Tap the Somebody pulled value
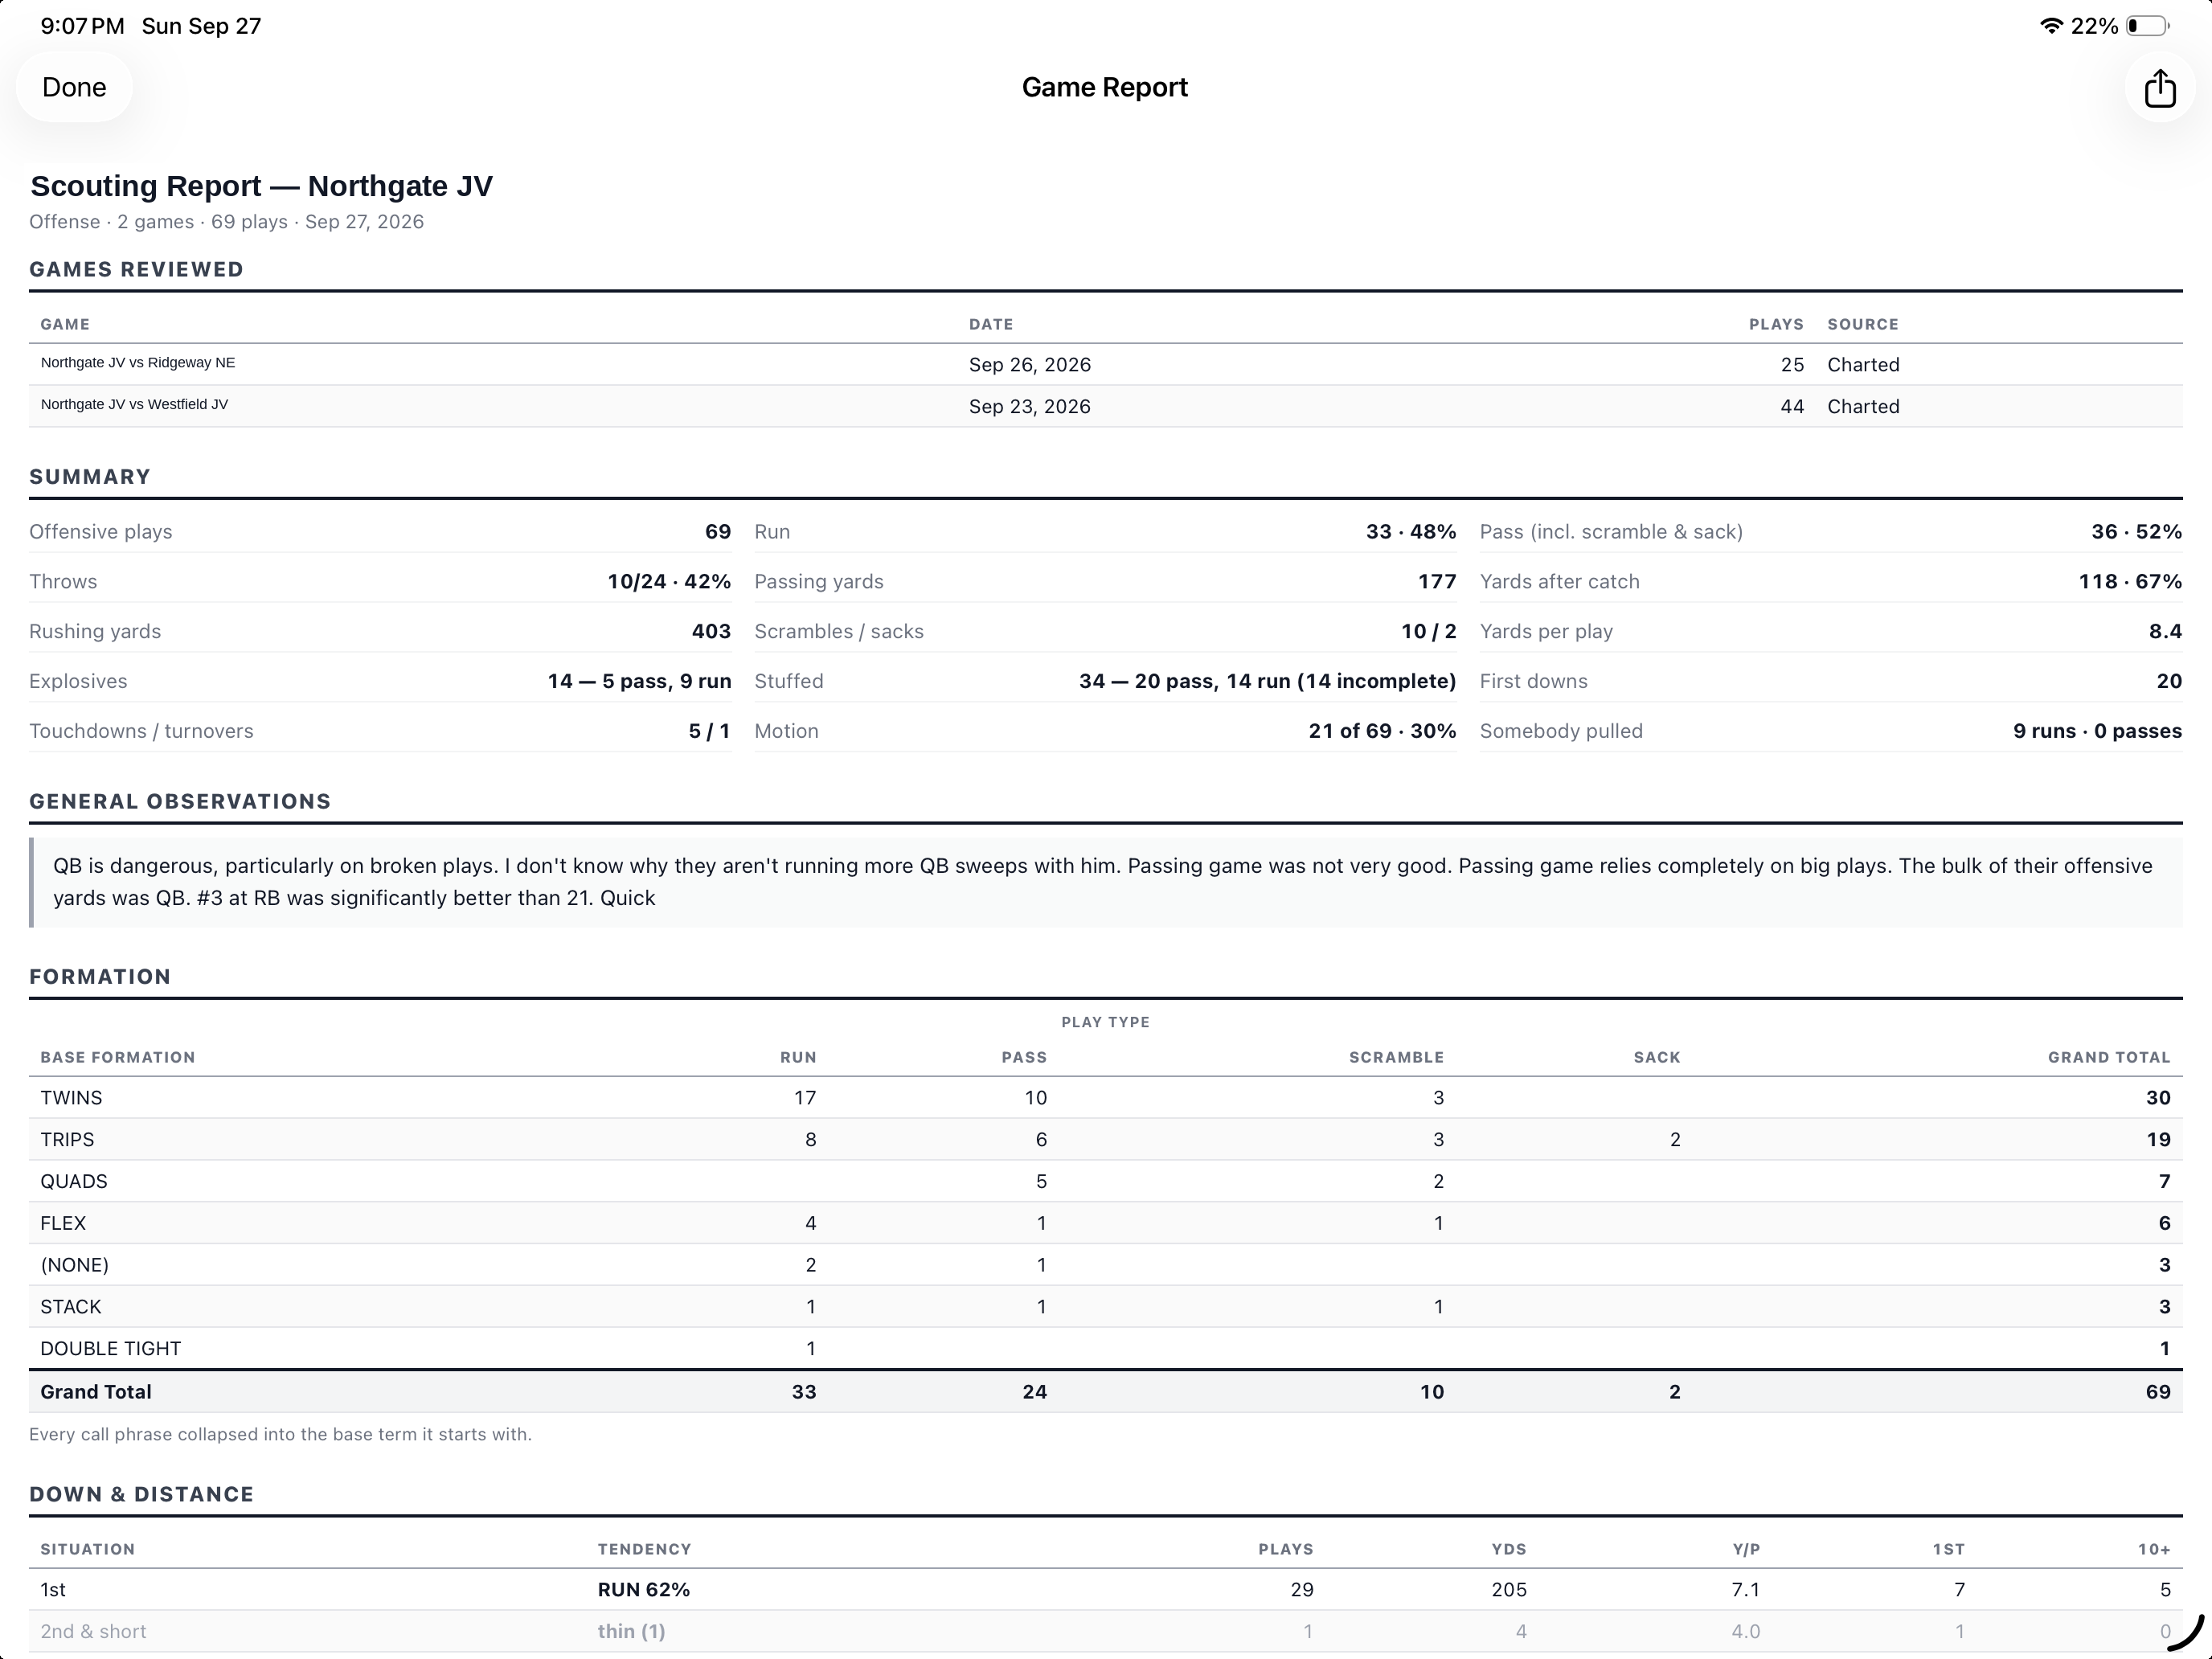 coord(2097,731)
